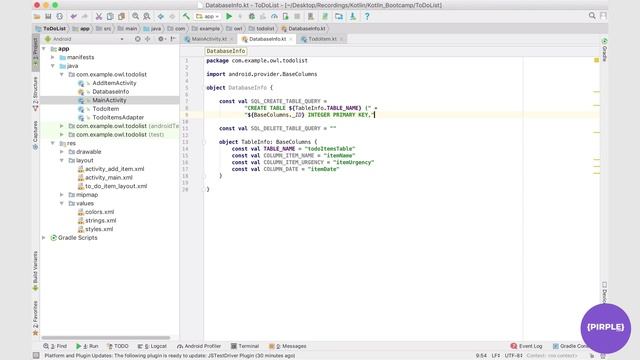The height and width of the screenshot is (360, 640).
Task: Attach debugger to Android process icon
Action: click(x=286, y=16)
